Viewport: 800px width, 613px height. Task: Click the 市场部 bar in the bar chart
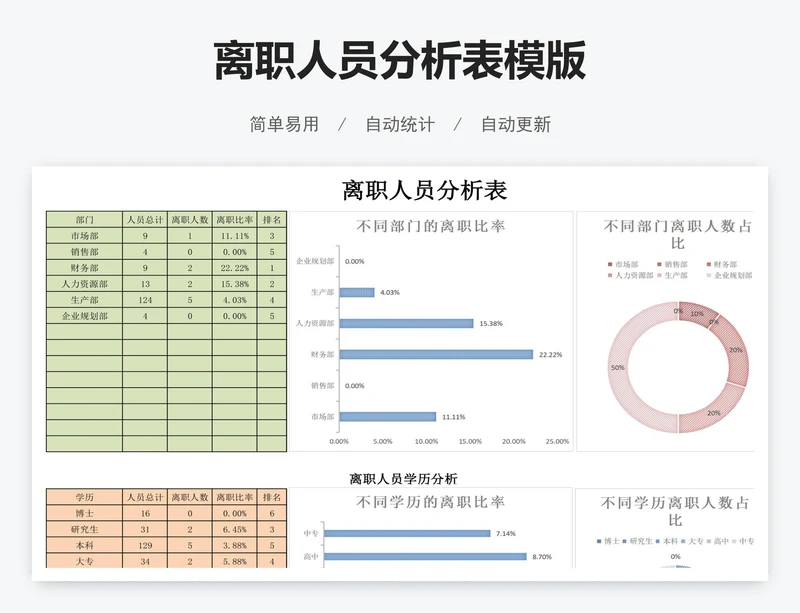click(388, 417)
